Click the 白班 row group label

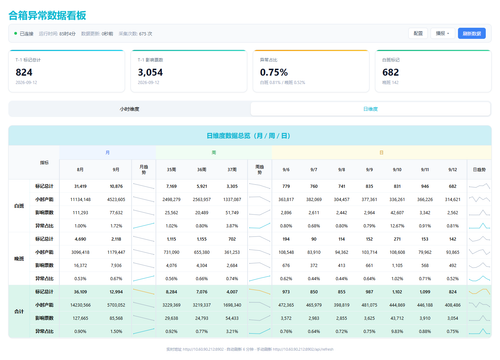[19, 206]
